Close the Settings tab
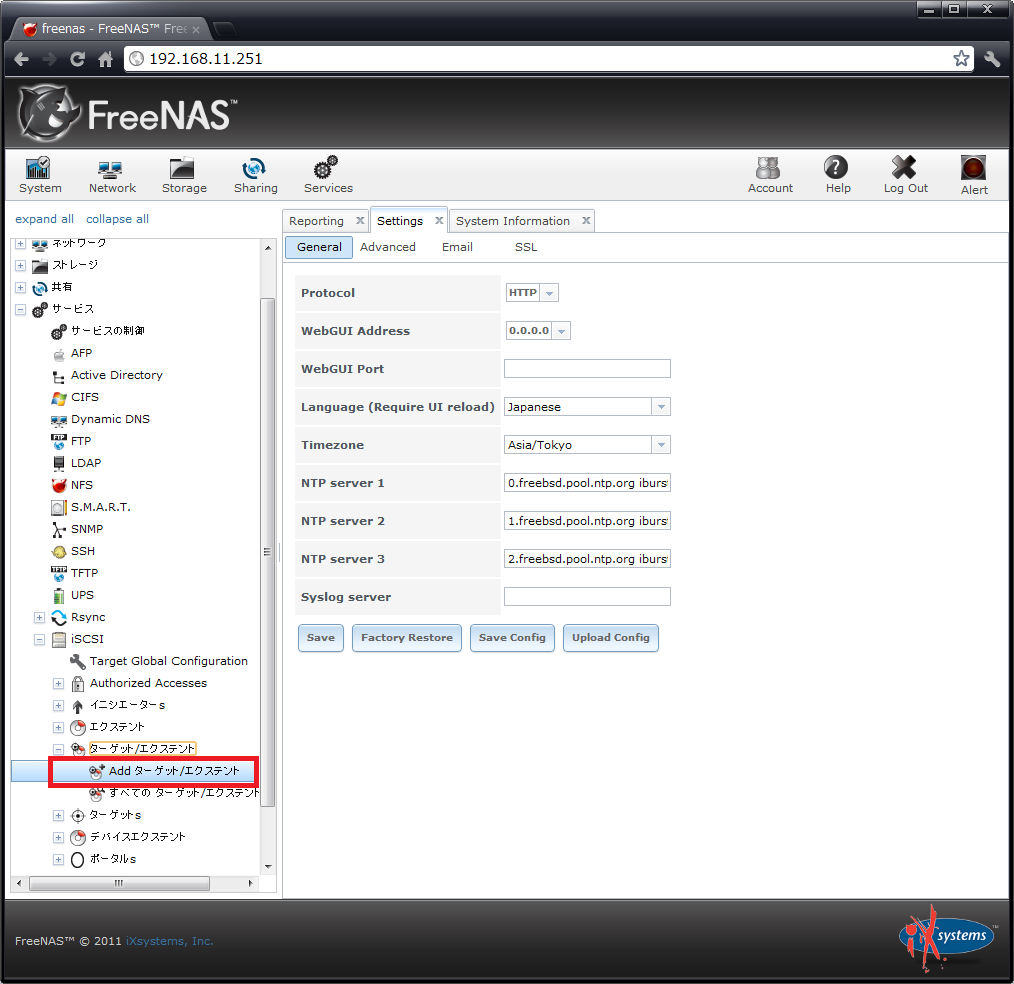The width and height of the screenshot is (1014, 984). coord(439,220)
